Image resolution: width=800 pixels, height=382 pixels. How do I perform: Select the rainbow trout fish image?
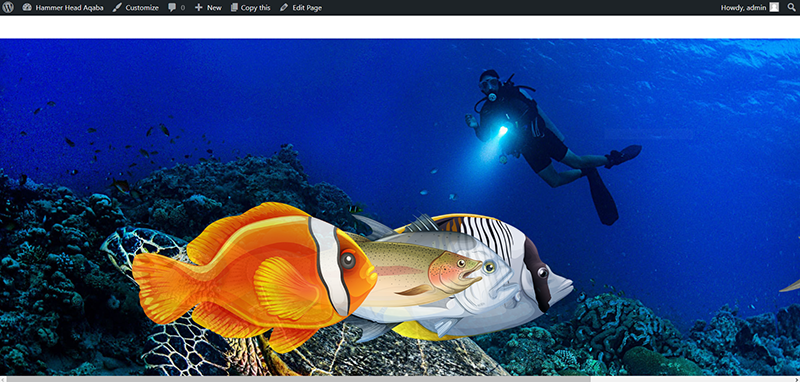coord(418,273)
